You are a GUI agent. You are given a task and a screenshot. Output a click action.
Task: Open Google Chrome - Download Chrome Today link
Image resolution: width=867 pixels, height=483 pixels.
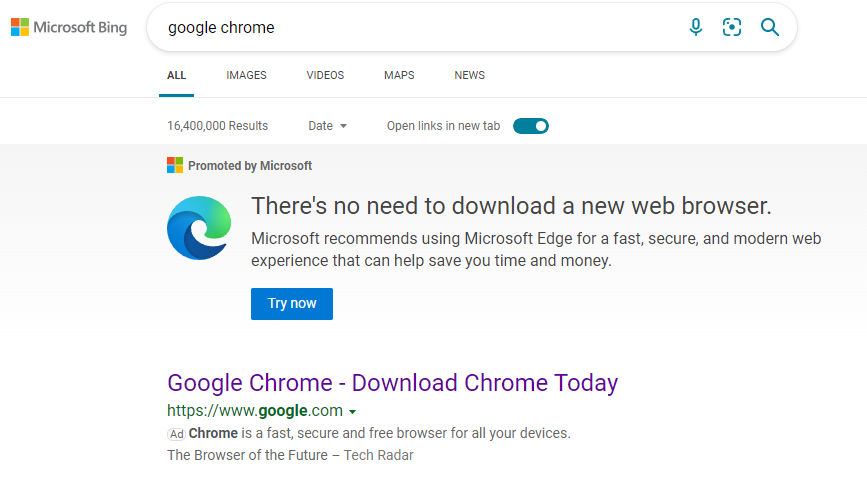[x=393, y=383]
